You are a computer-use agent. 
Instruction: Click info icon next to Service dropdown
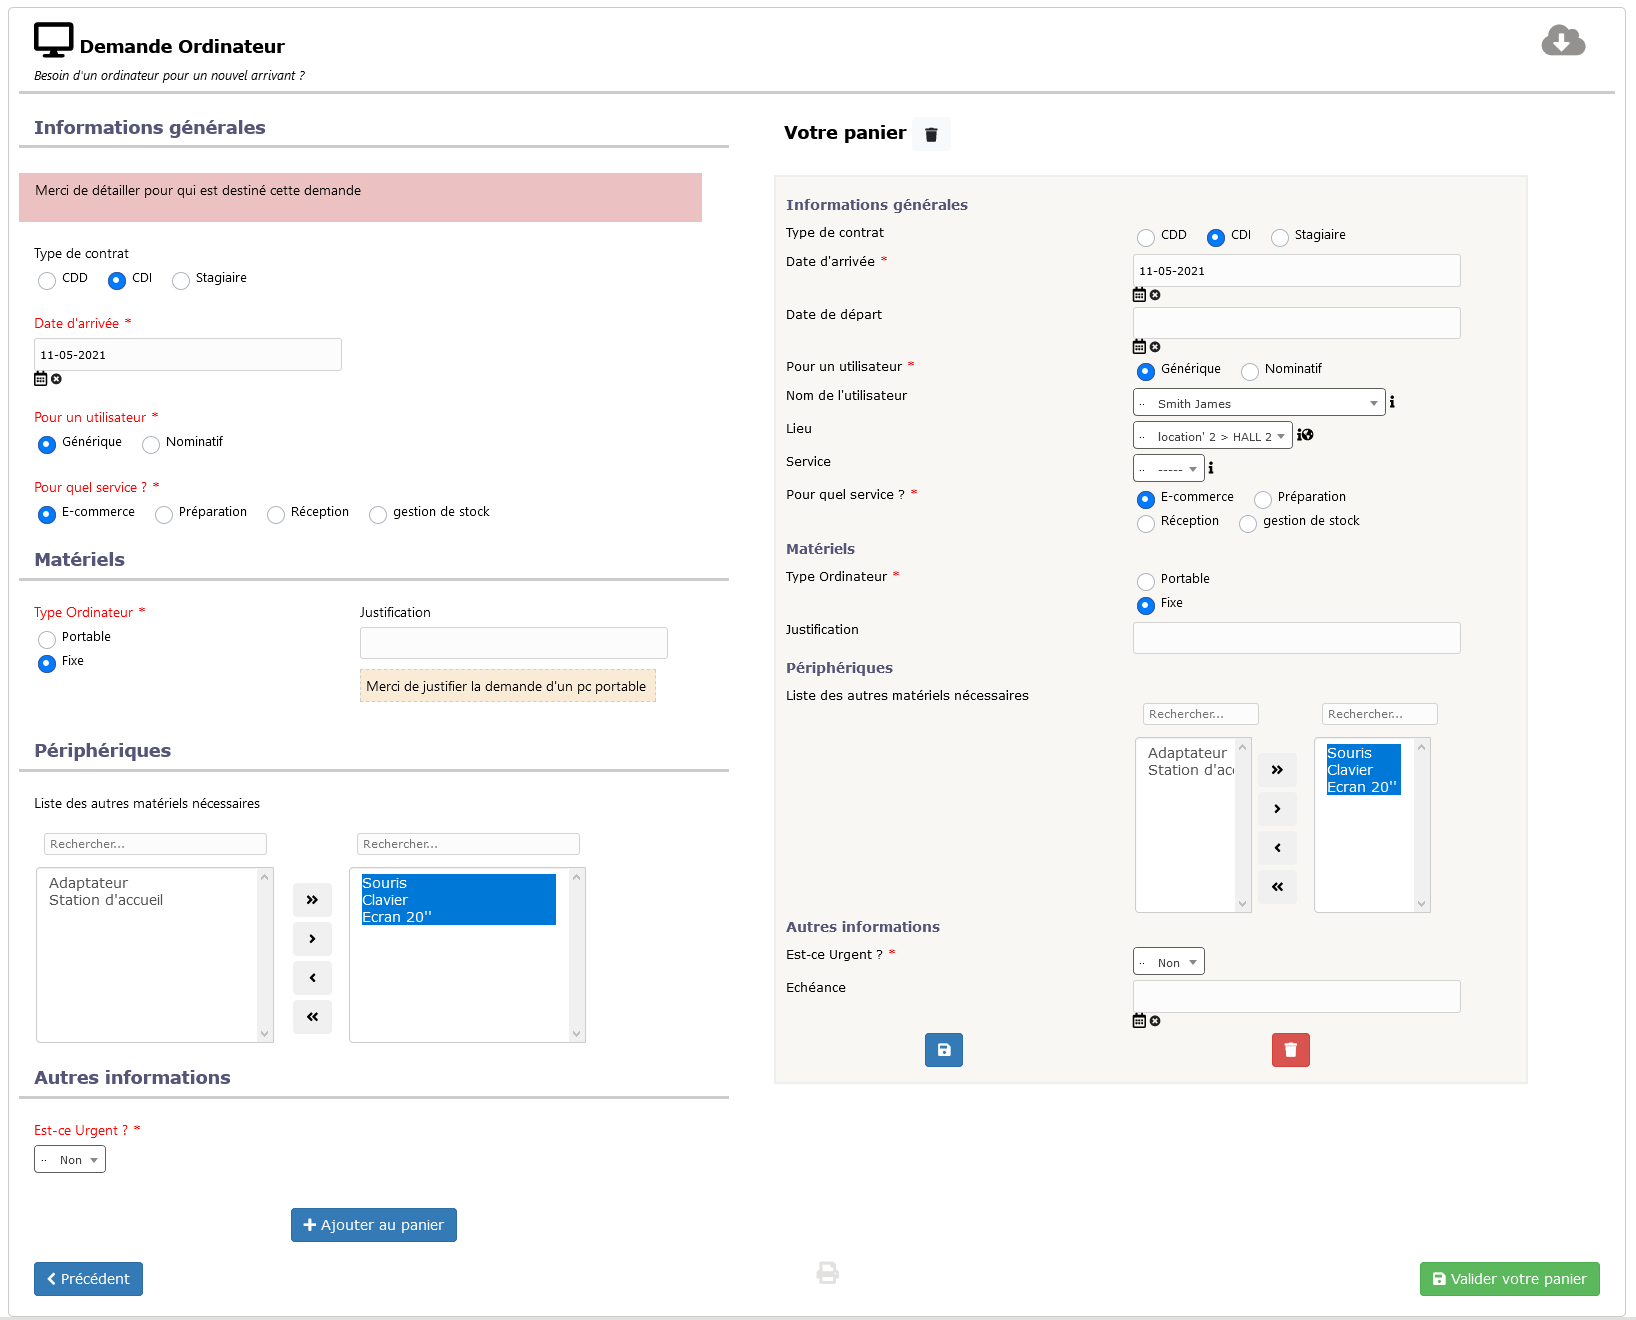click(x=1211, y=468)
